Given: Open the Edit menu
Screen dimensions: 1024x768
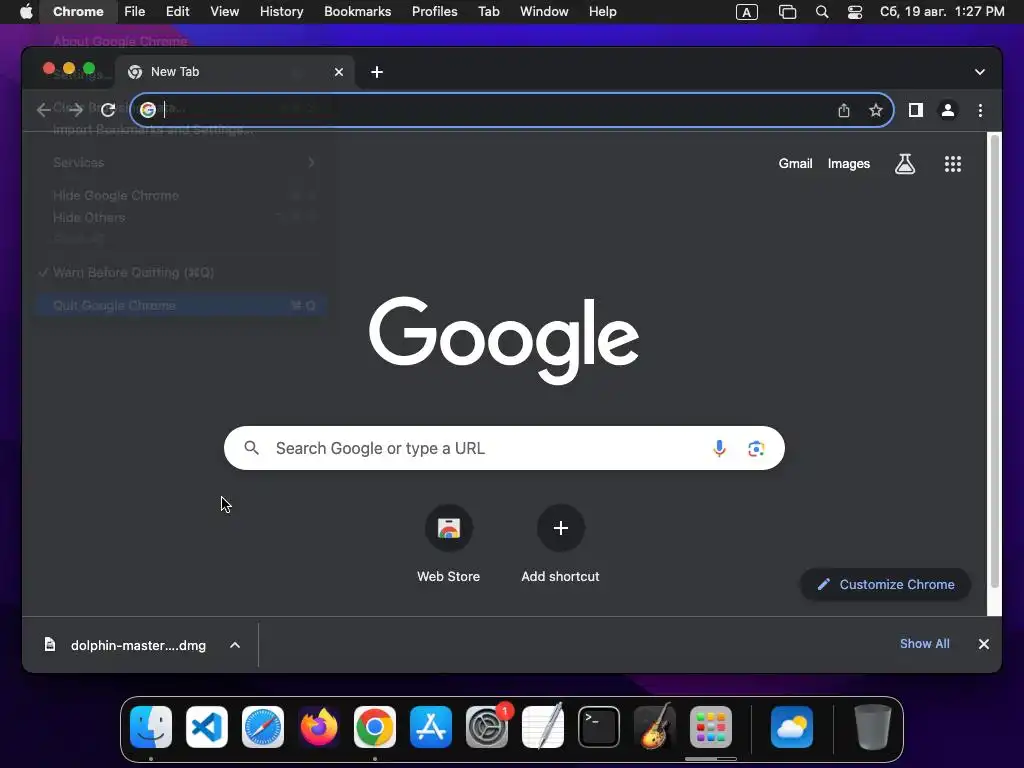Looking at the screenshot, I should coord(177,12).
